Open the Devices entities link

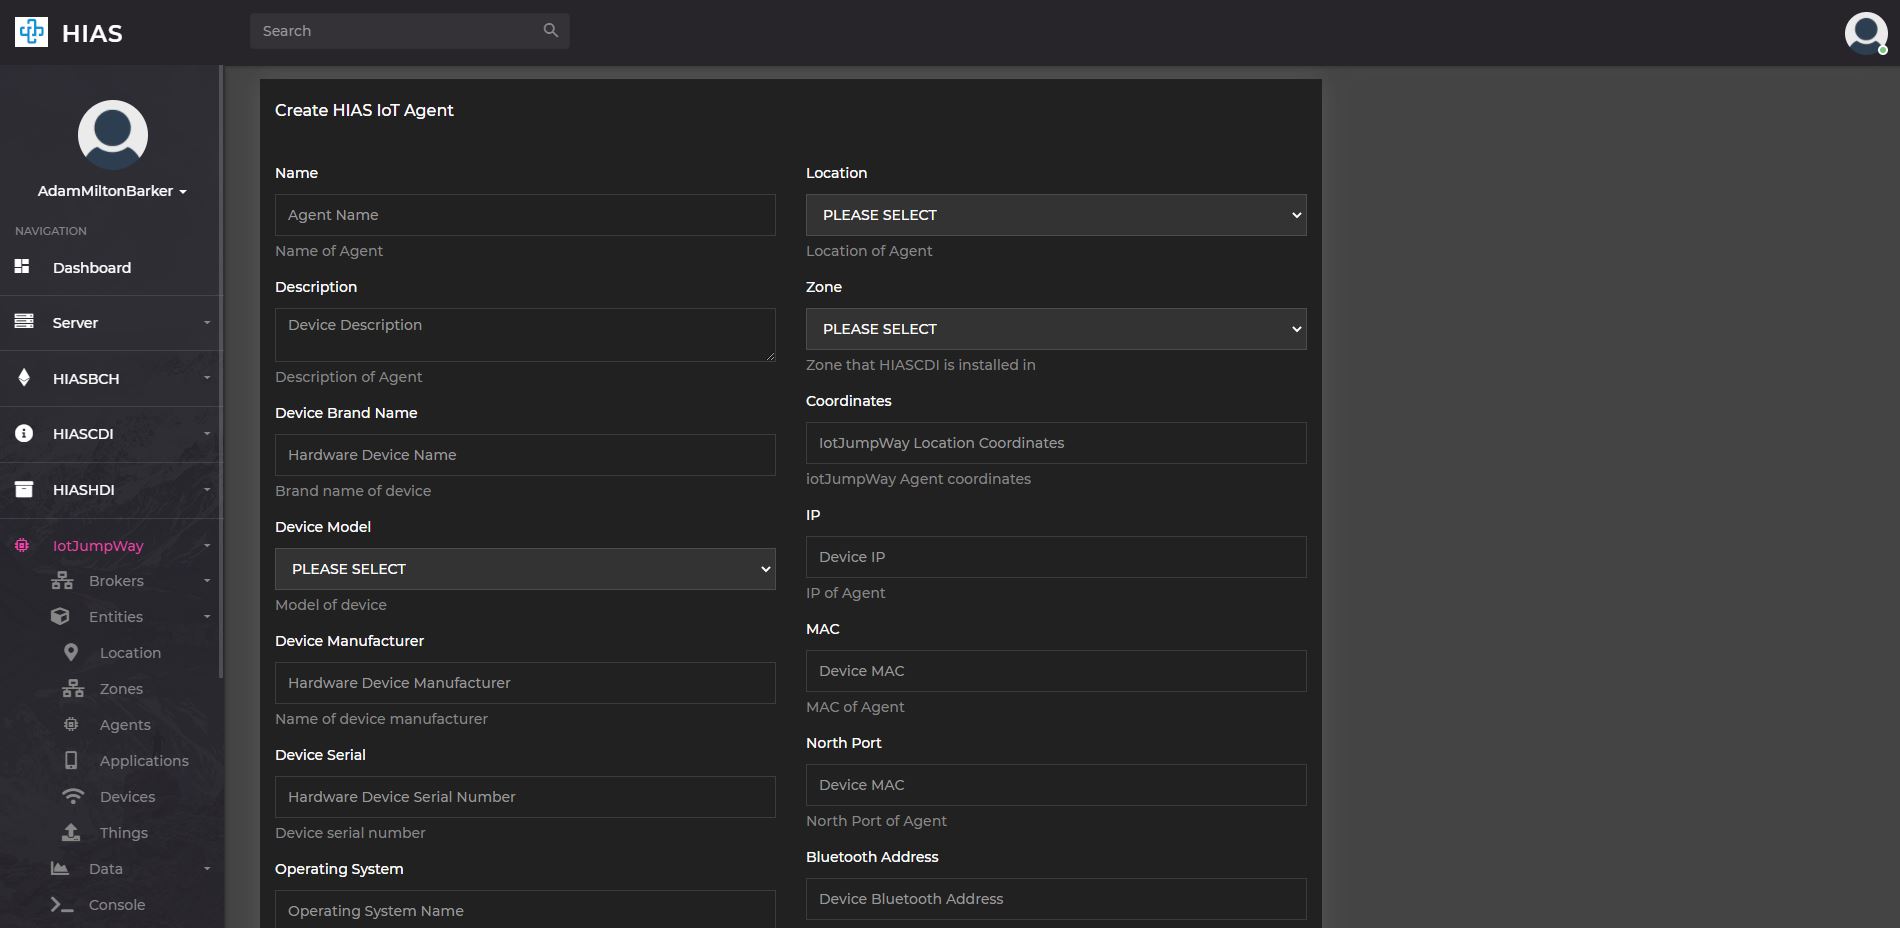(127, 797)
